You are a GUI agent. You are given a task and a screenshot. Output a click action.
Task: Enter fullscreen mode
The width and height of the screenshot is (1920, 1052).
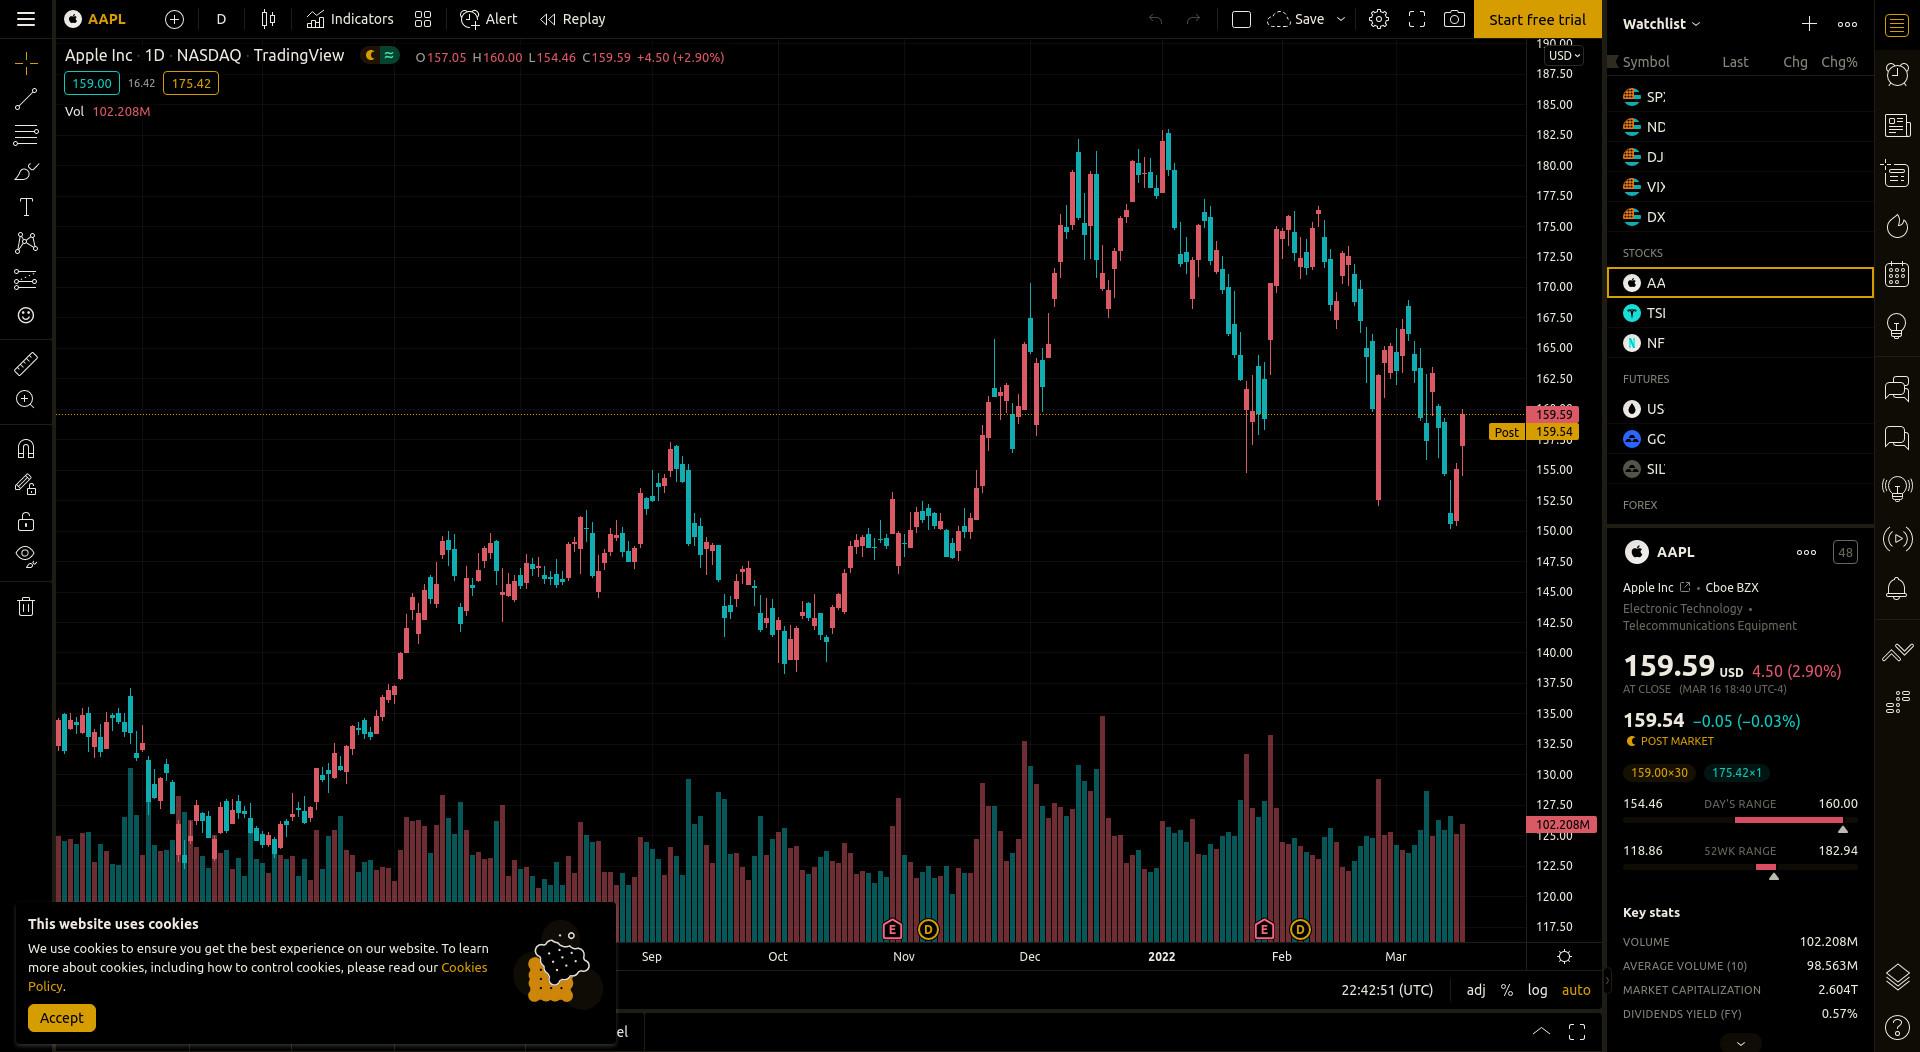click(x=1417, y=19)
